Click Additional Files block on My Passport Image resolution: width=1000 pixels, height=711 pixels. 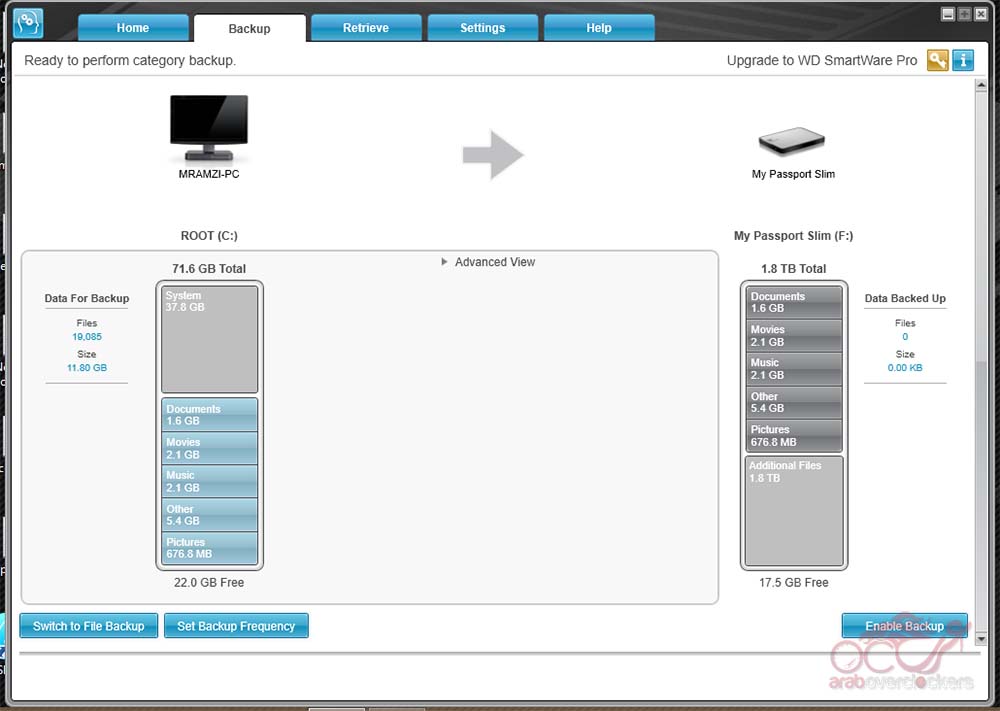[794, 510]
